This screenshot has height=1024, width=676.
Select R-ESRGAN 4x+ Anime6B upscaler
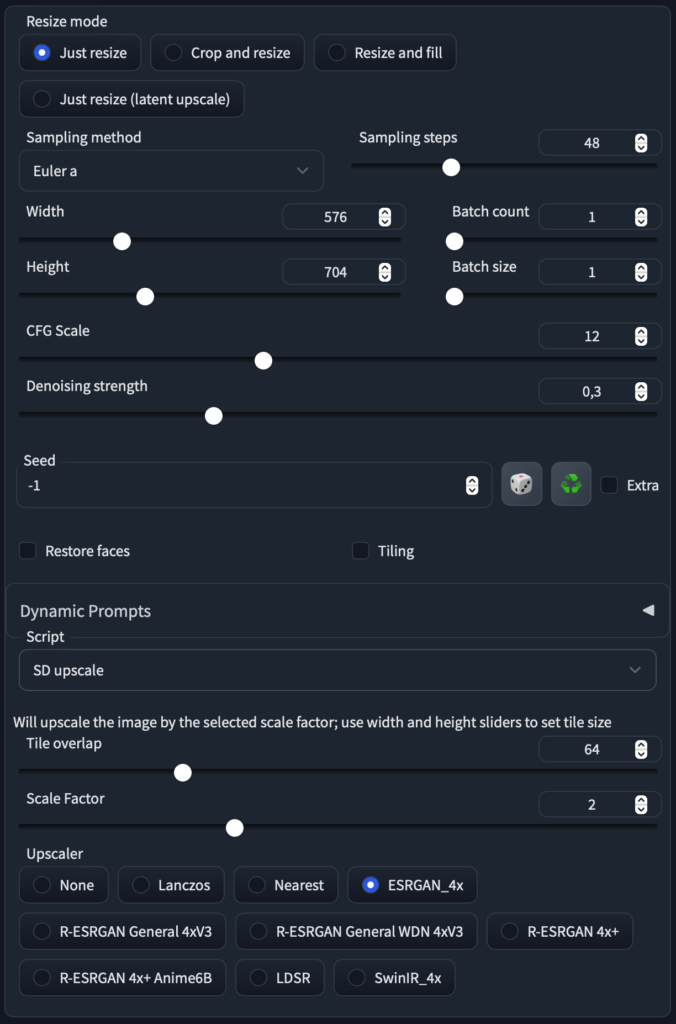click(x=123, y=978)
